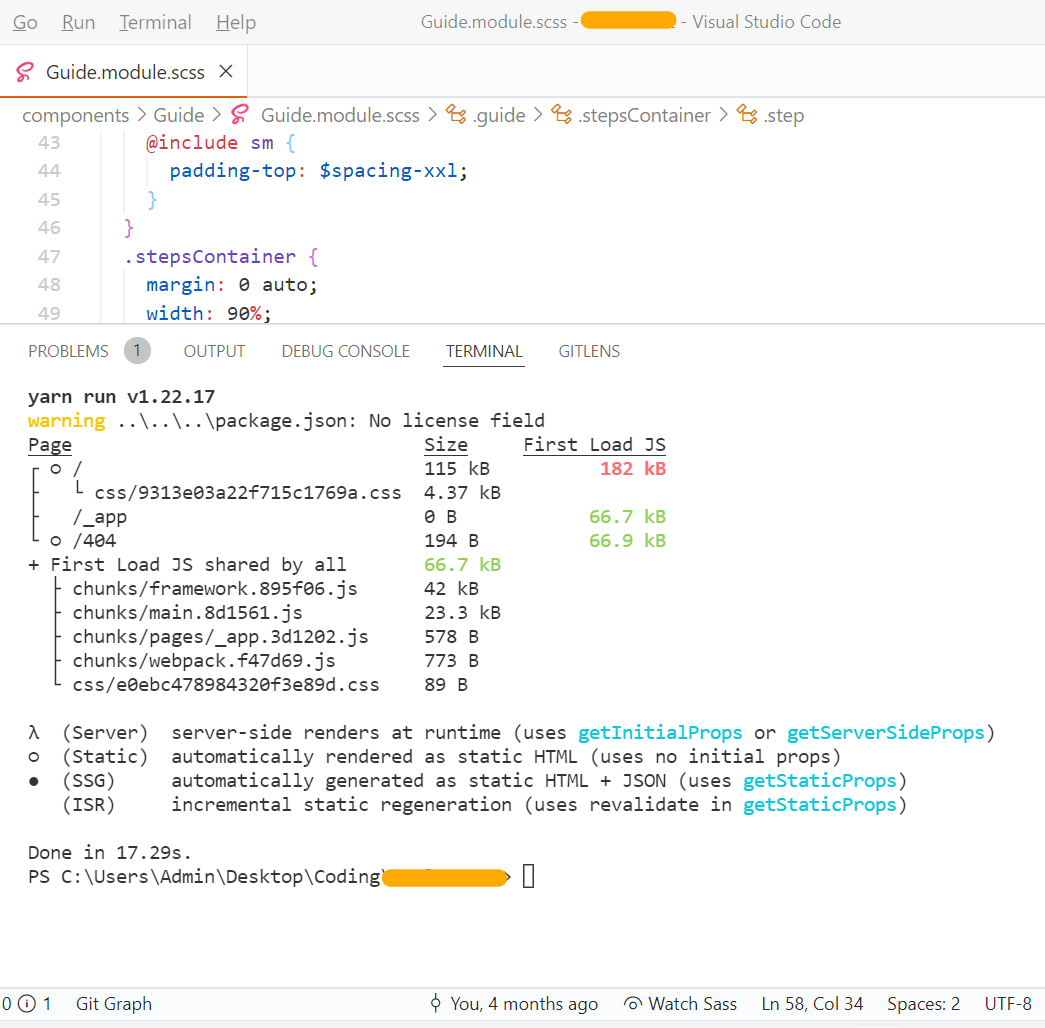Click 'You, 4 months ago' blame status
Screen dimensions: 1045x1028
point(524,1004)
